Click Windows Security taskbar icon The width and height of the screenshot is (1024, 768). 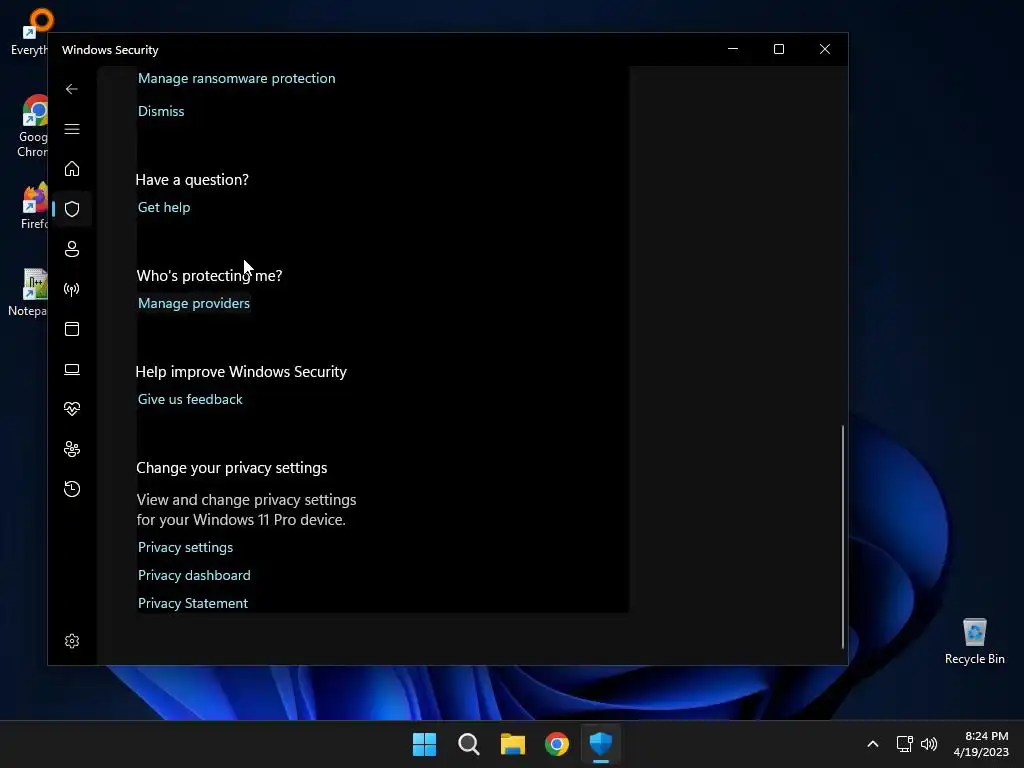coord(601,744)
